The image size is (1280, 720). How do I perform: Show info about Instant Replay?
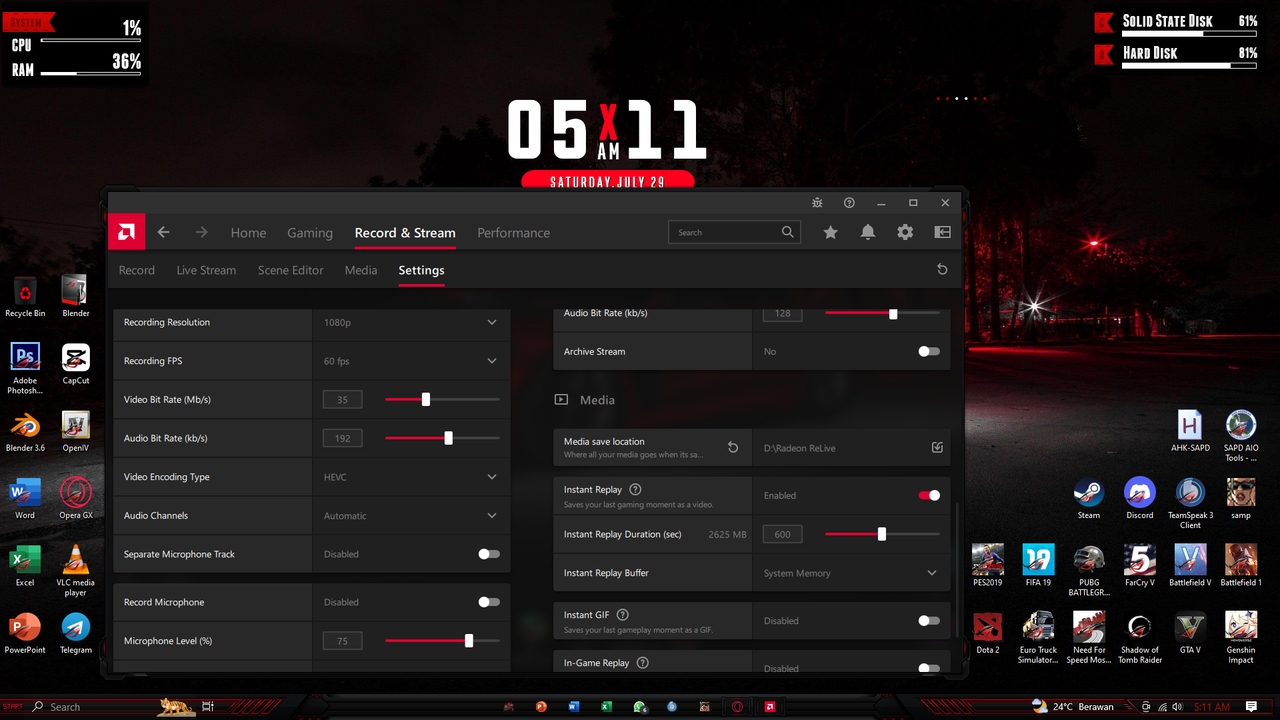coord(636,490)
